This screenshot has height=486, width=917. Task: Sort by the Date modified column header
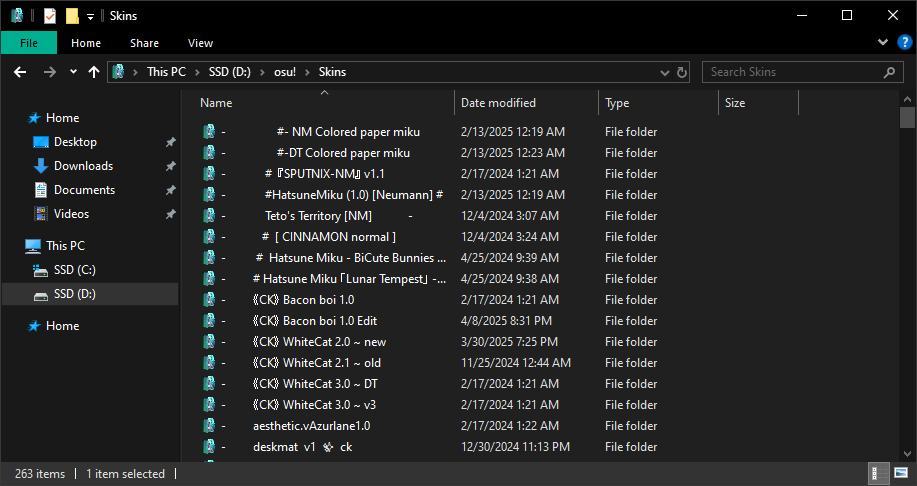coord(498,103)
